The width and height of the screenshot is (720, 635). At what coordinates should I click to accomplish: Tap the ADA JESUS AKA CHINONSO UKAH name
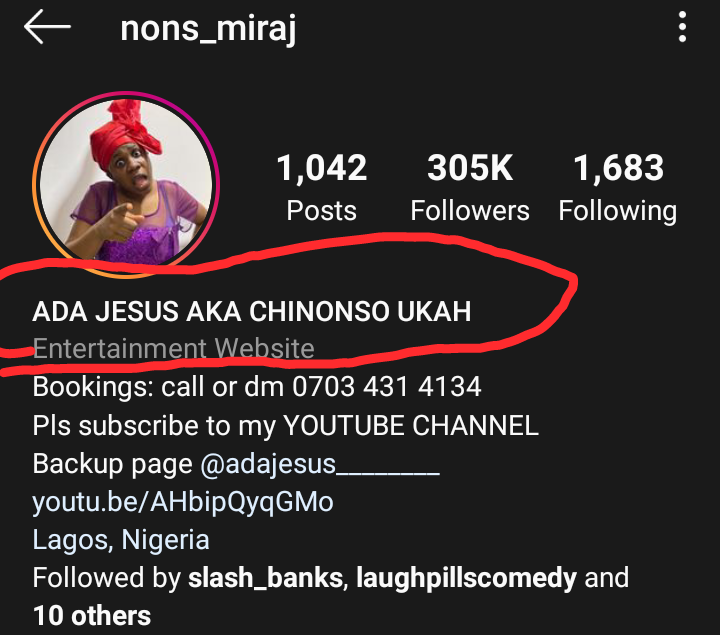point(252,311)
